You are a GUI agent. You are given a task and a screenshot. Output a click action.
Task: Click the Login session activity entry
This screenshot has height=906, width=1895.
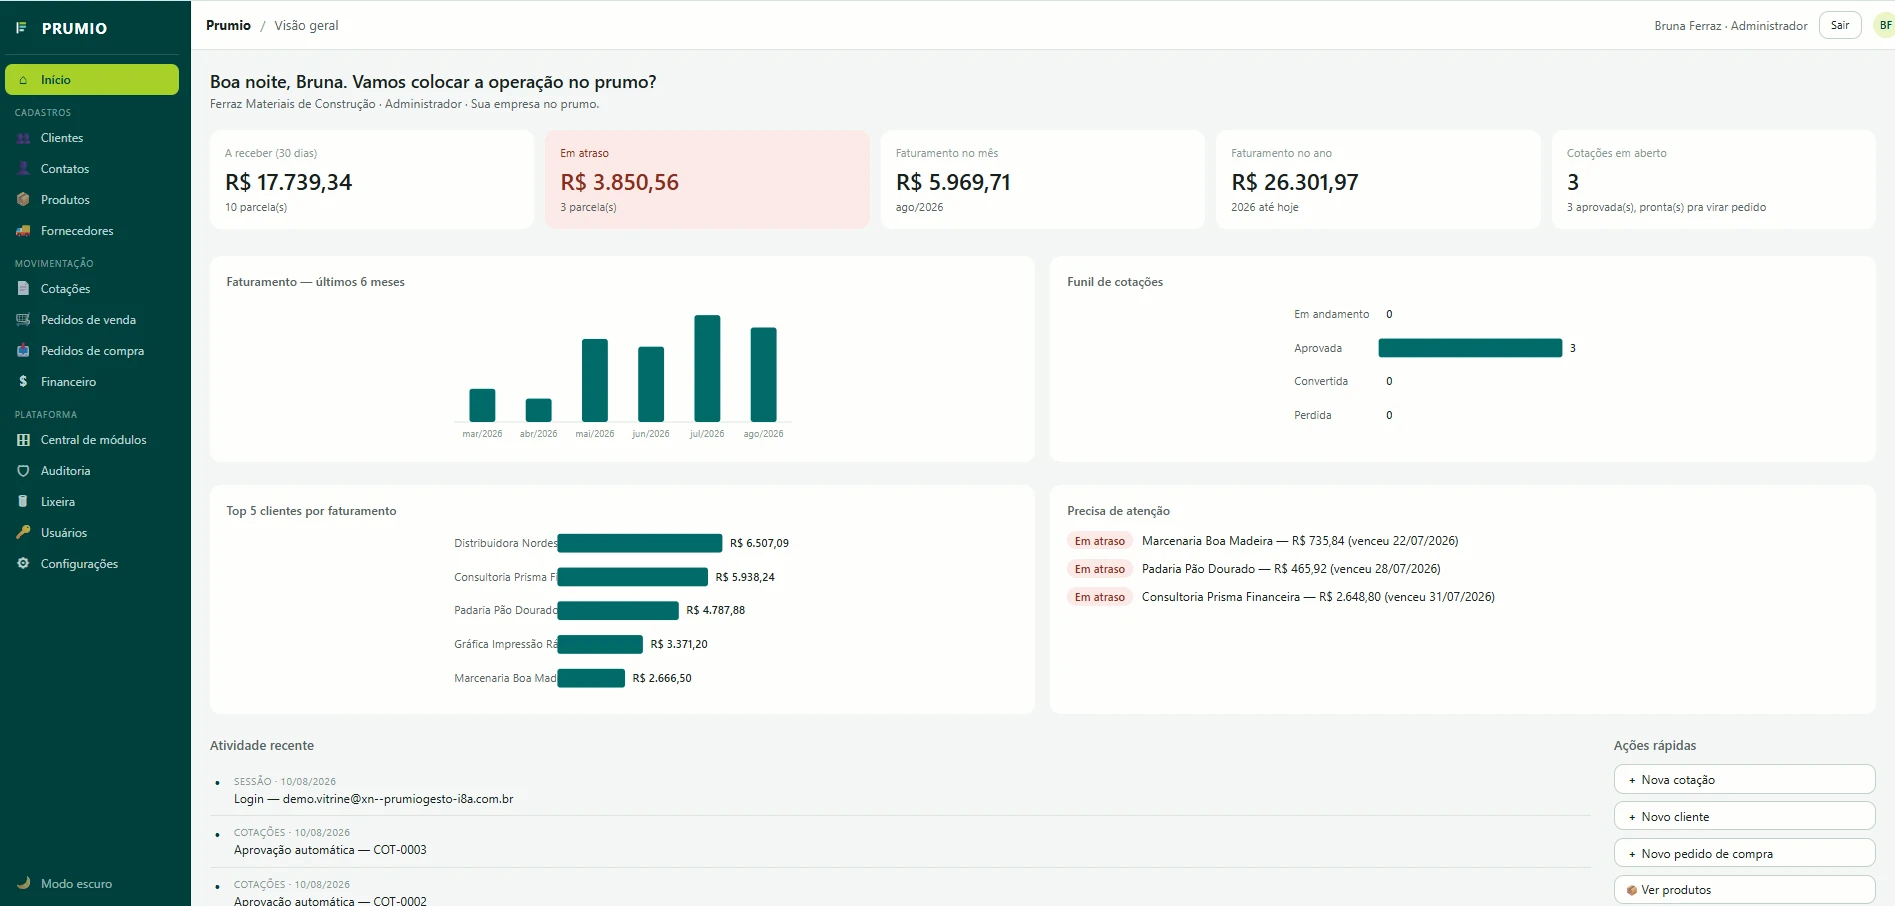pos(374,799)
